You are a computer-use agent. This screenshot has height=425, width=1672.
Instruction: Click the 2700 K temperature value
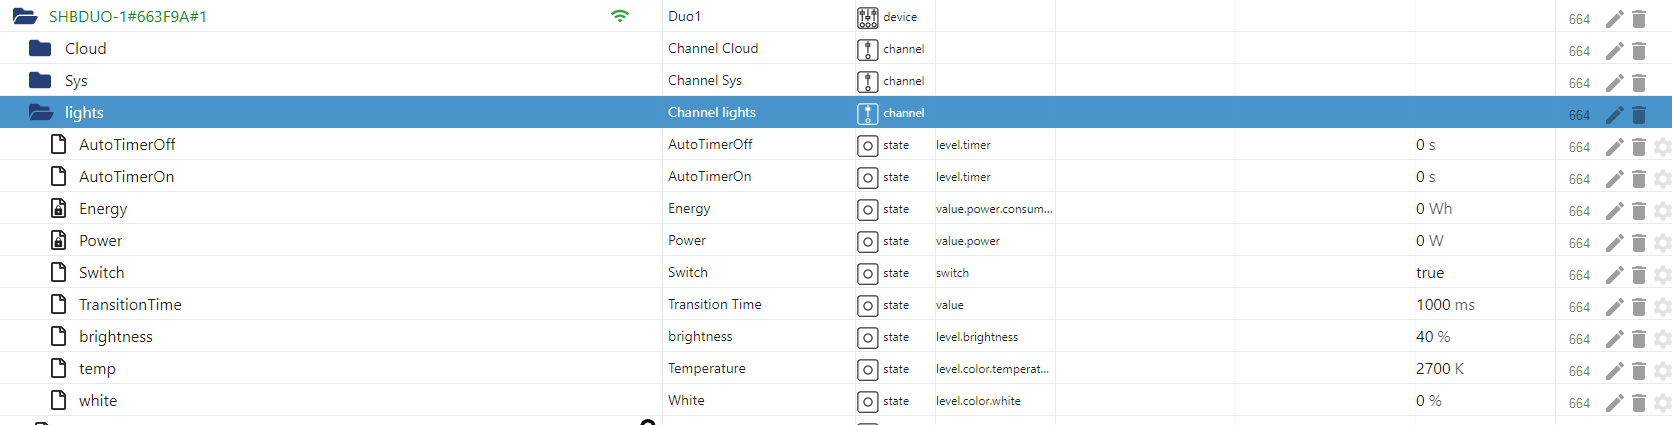(x=1439, y=369)
